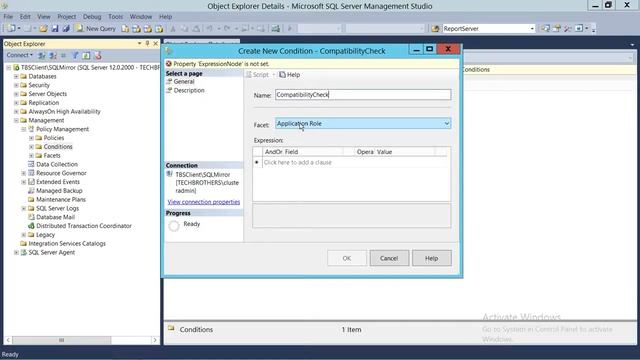Select Data Collection in the tree
Image resolution: width=640 pixels, height=360 pixels.
pyautogui.click(x=57, y=164)
